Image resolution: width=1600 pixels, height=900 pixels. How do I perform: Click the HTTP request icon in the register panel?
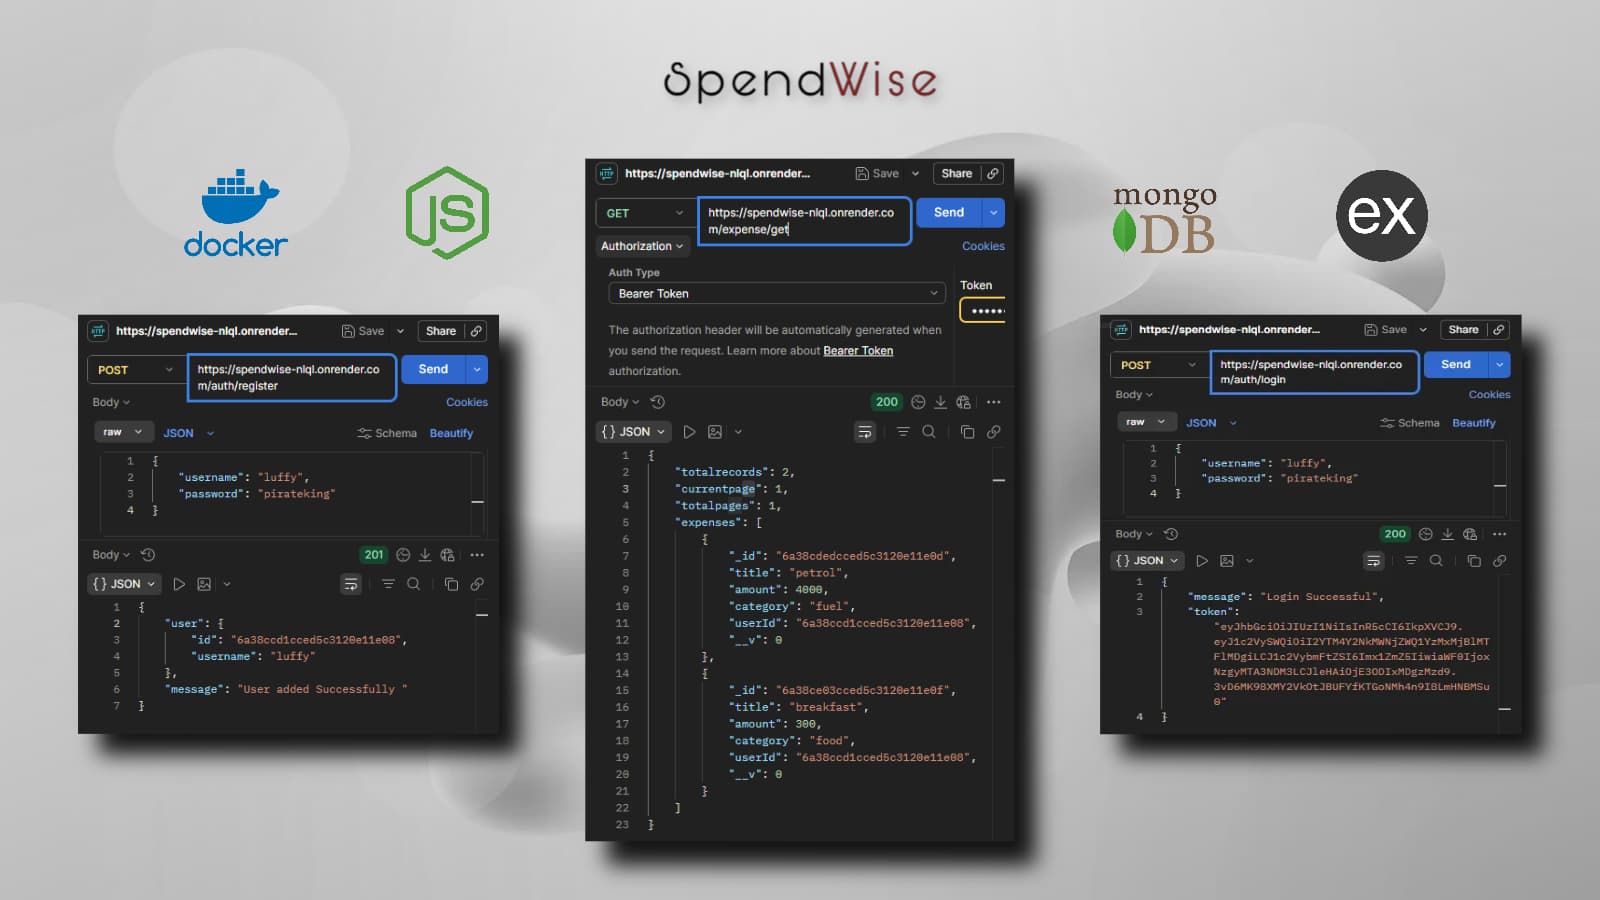tap(98, 331)
